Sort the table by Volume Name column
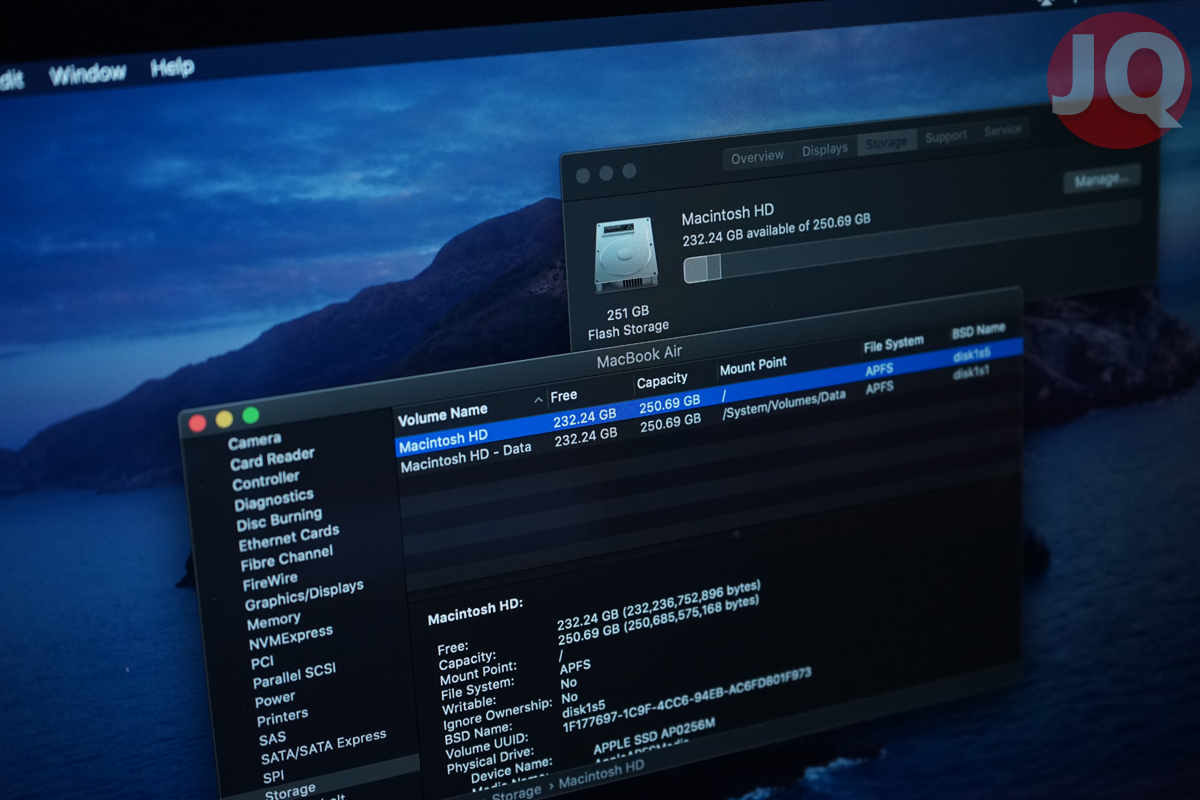This screenshot has height=800, width=1200. point(443,413)
